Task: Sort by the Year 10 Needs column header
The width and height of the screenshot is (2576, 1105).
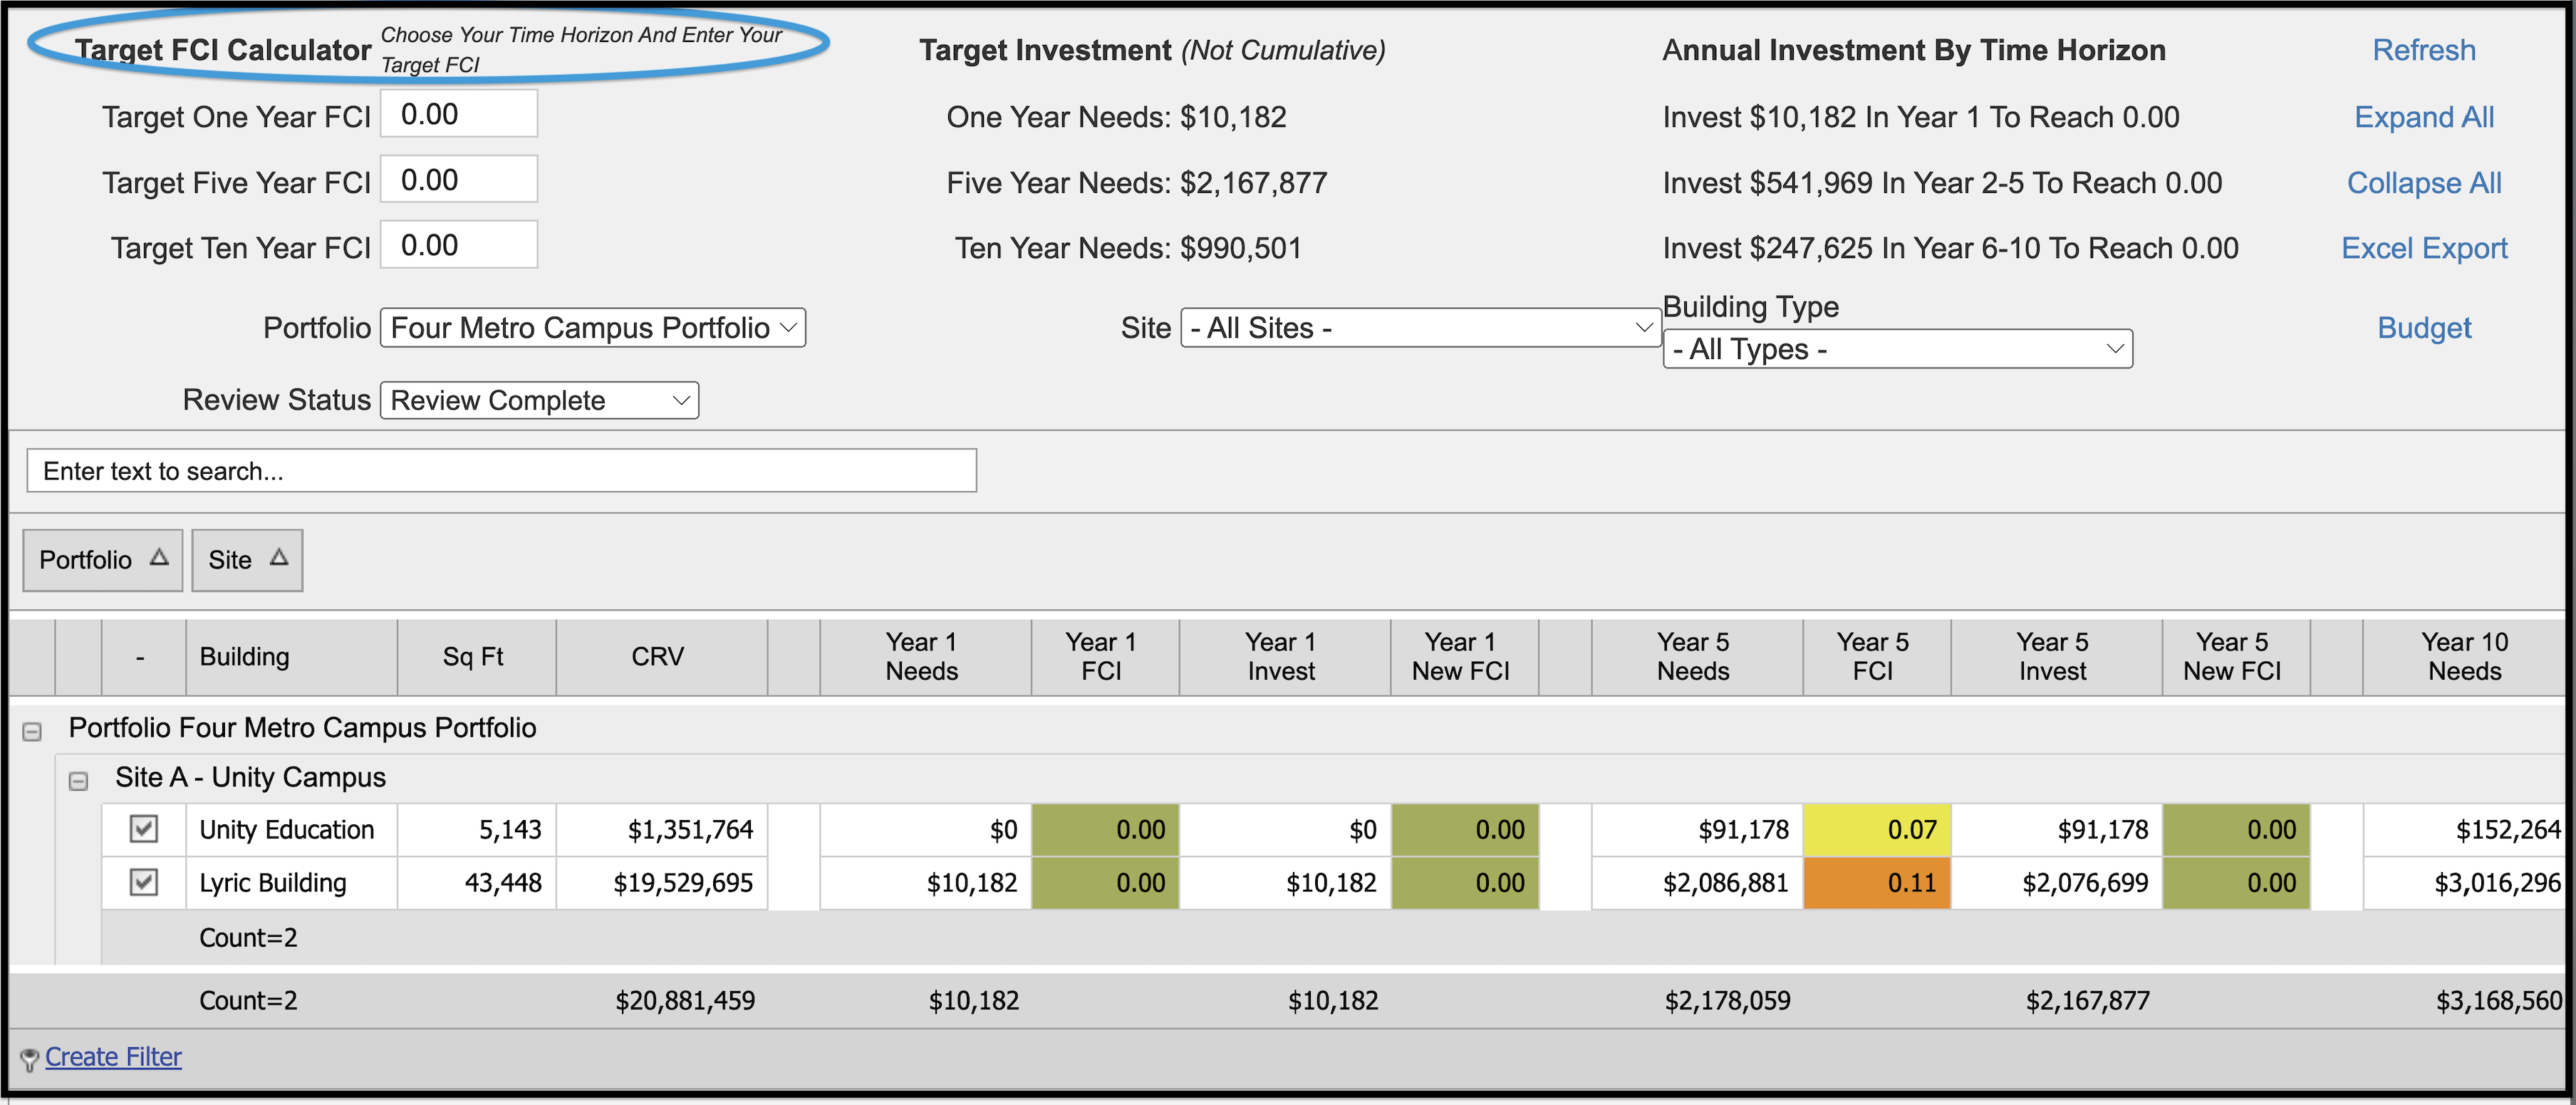Action: point(2466,657)
